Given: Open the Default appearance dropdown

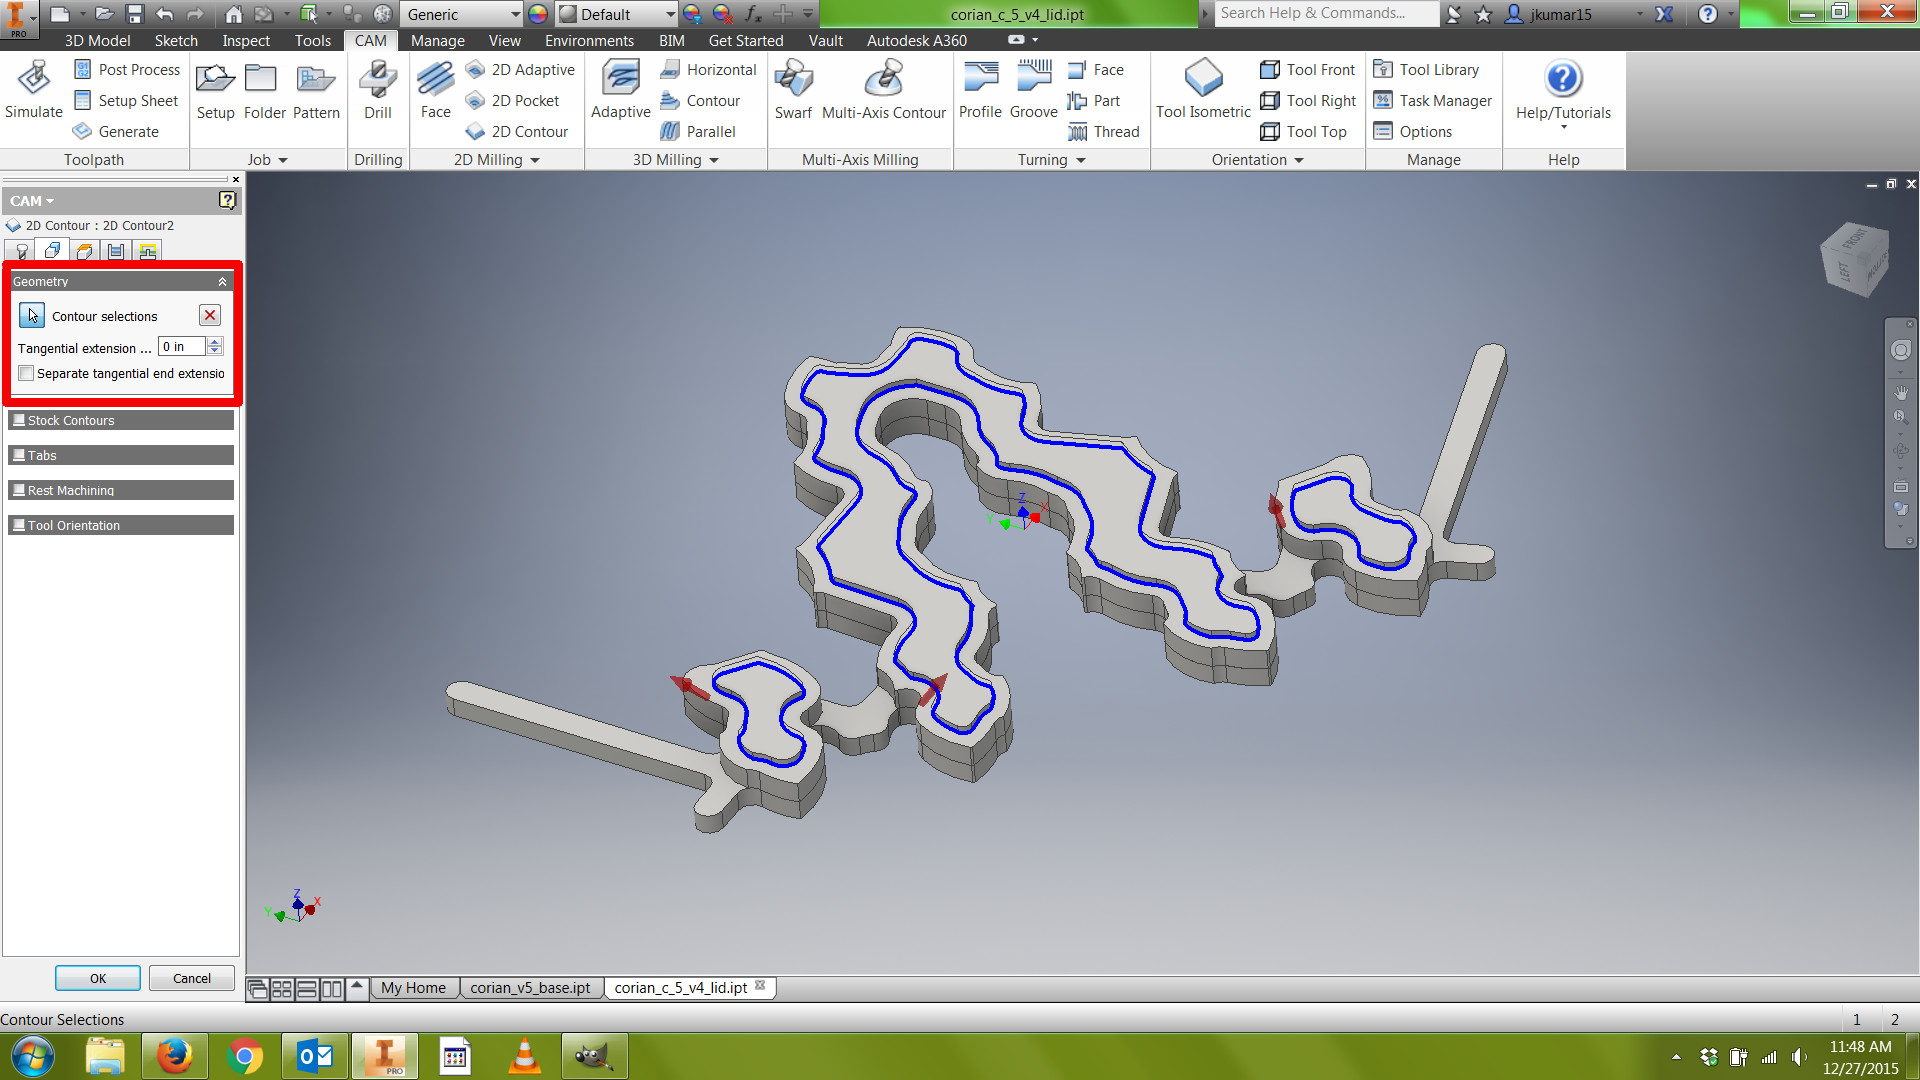Looking at the screenshot, I should pos(617,14).
